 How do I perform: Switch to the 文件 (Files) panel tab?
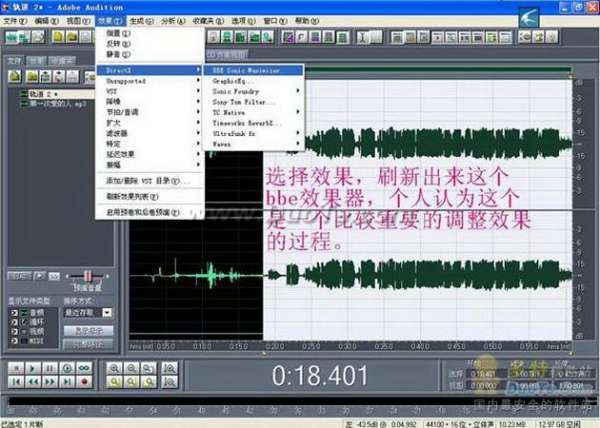[15, 60]
